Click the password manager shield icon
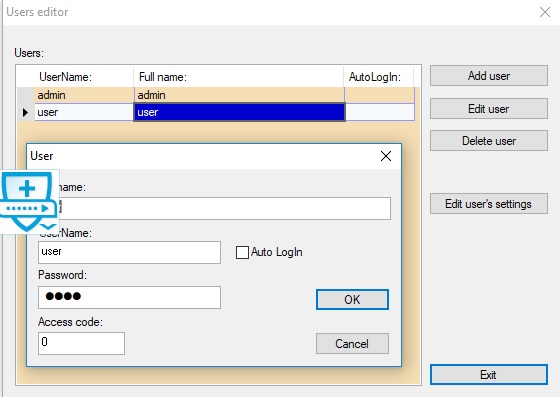This screenshot has width=560, height=397. click(29, 201)
